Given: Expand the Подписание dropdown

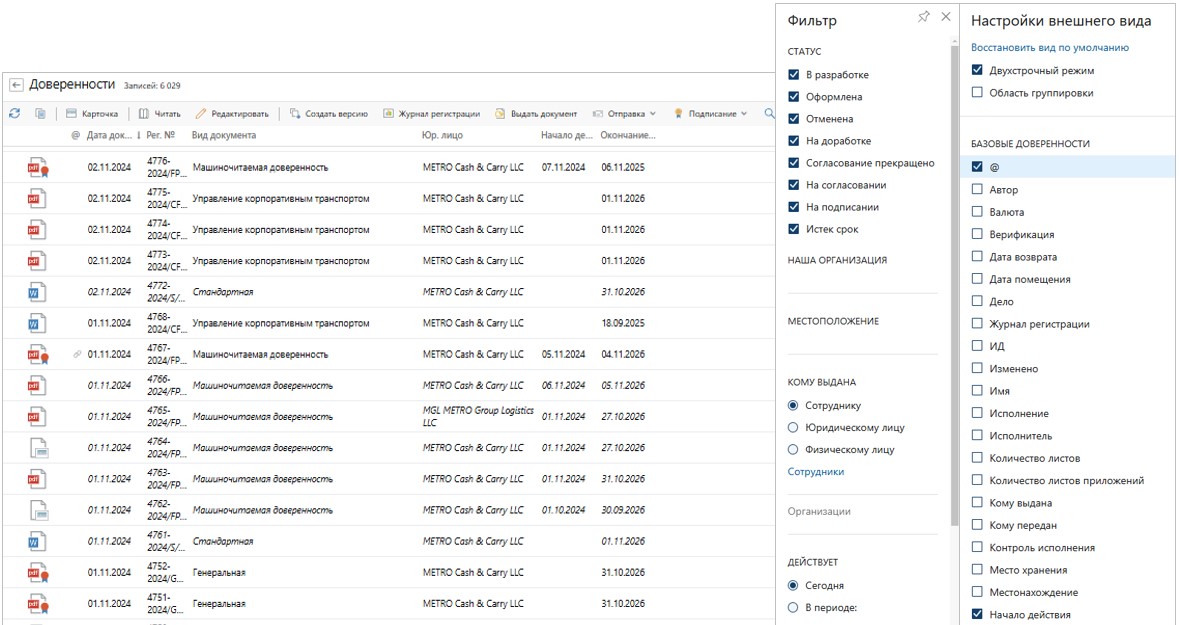Looking at the screenshot, I should coord(710,114).
